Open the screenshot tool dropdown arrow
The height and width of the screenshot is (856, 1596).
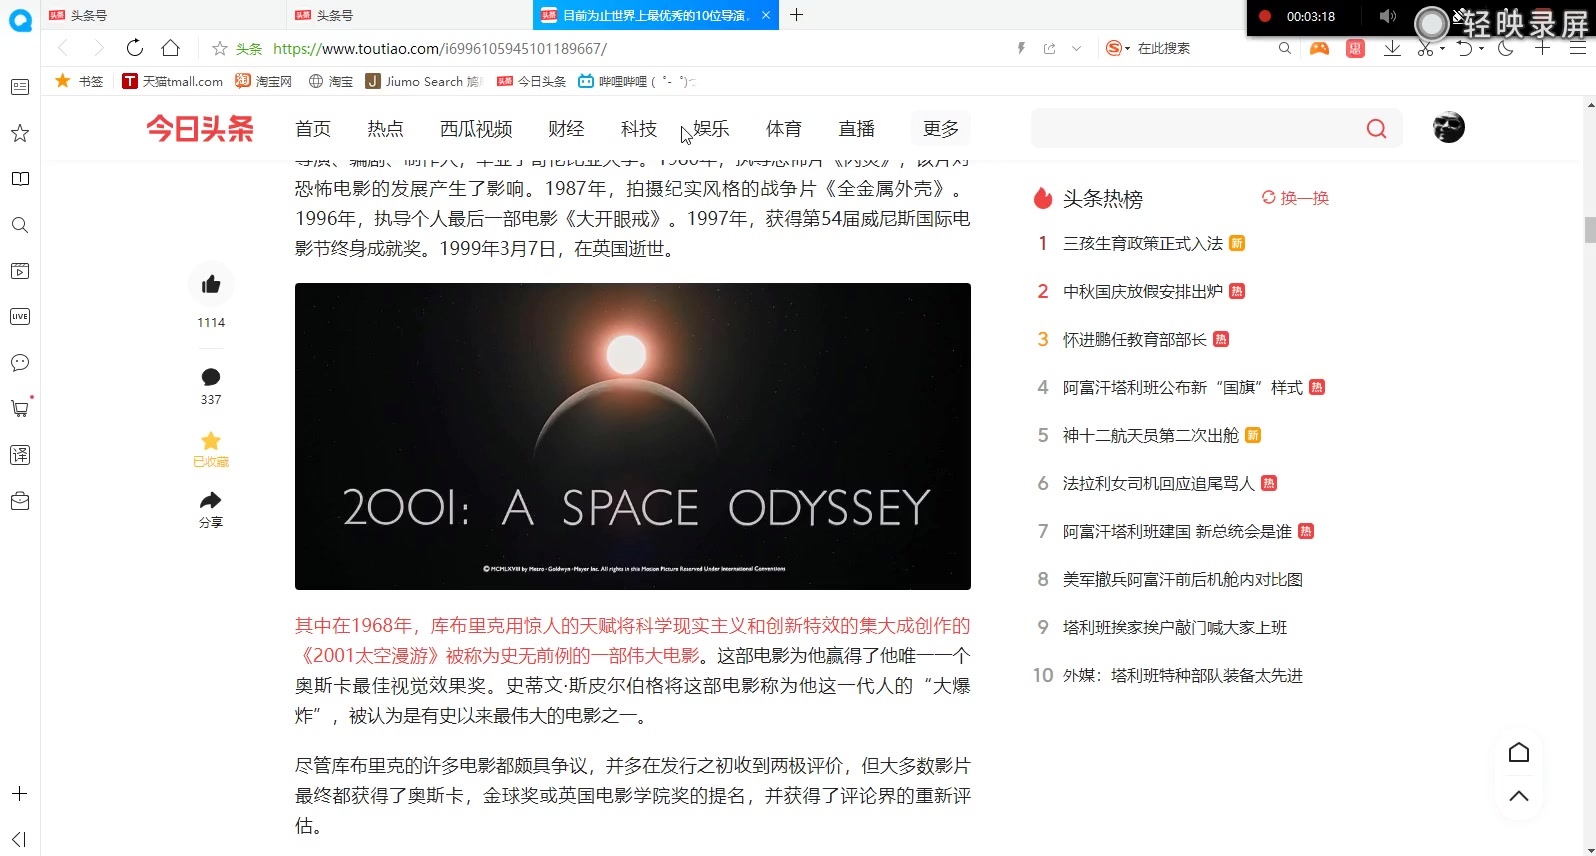pyautogui.click(x=1442, y=48)
